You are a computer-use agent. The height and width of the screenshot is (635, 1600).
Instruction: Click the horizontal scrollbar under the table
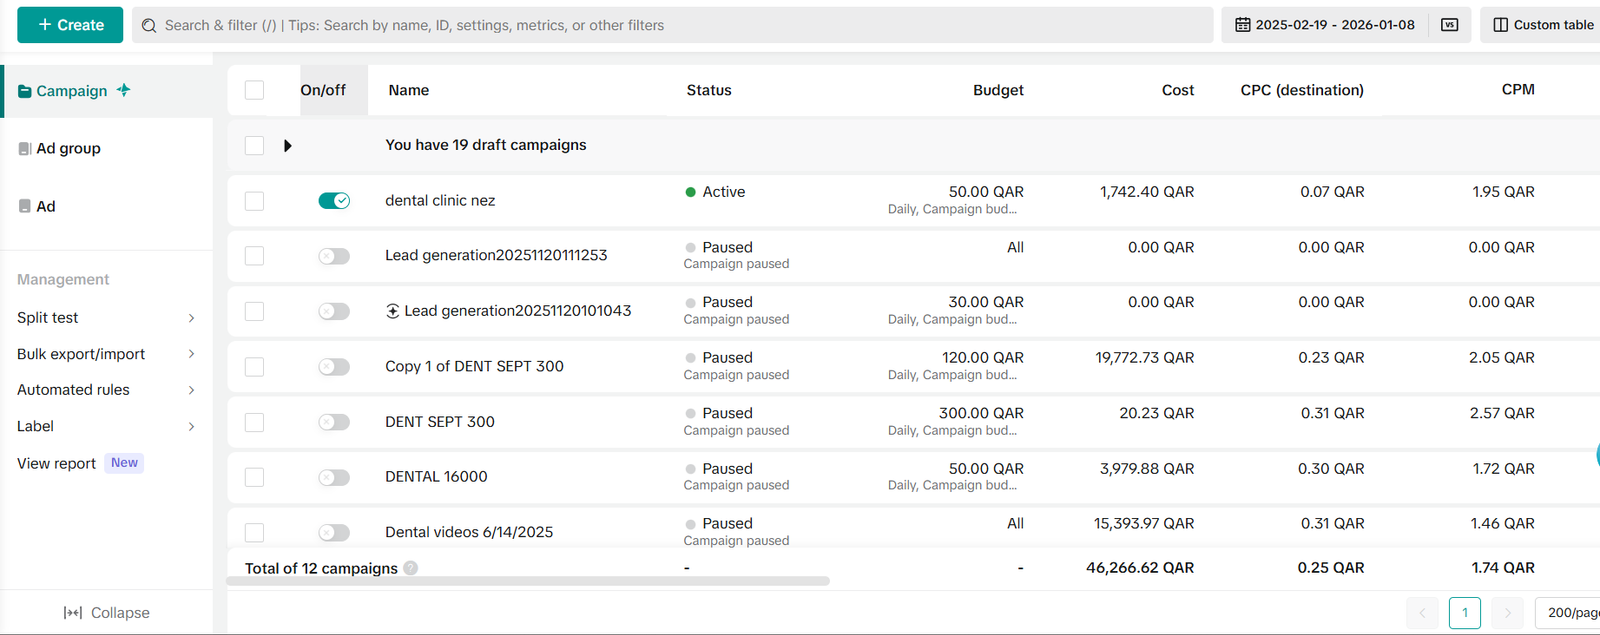528,581
